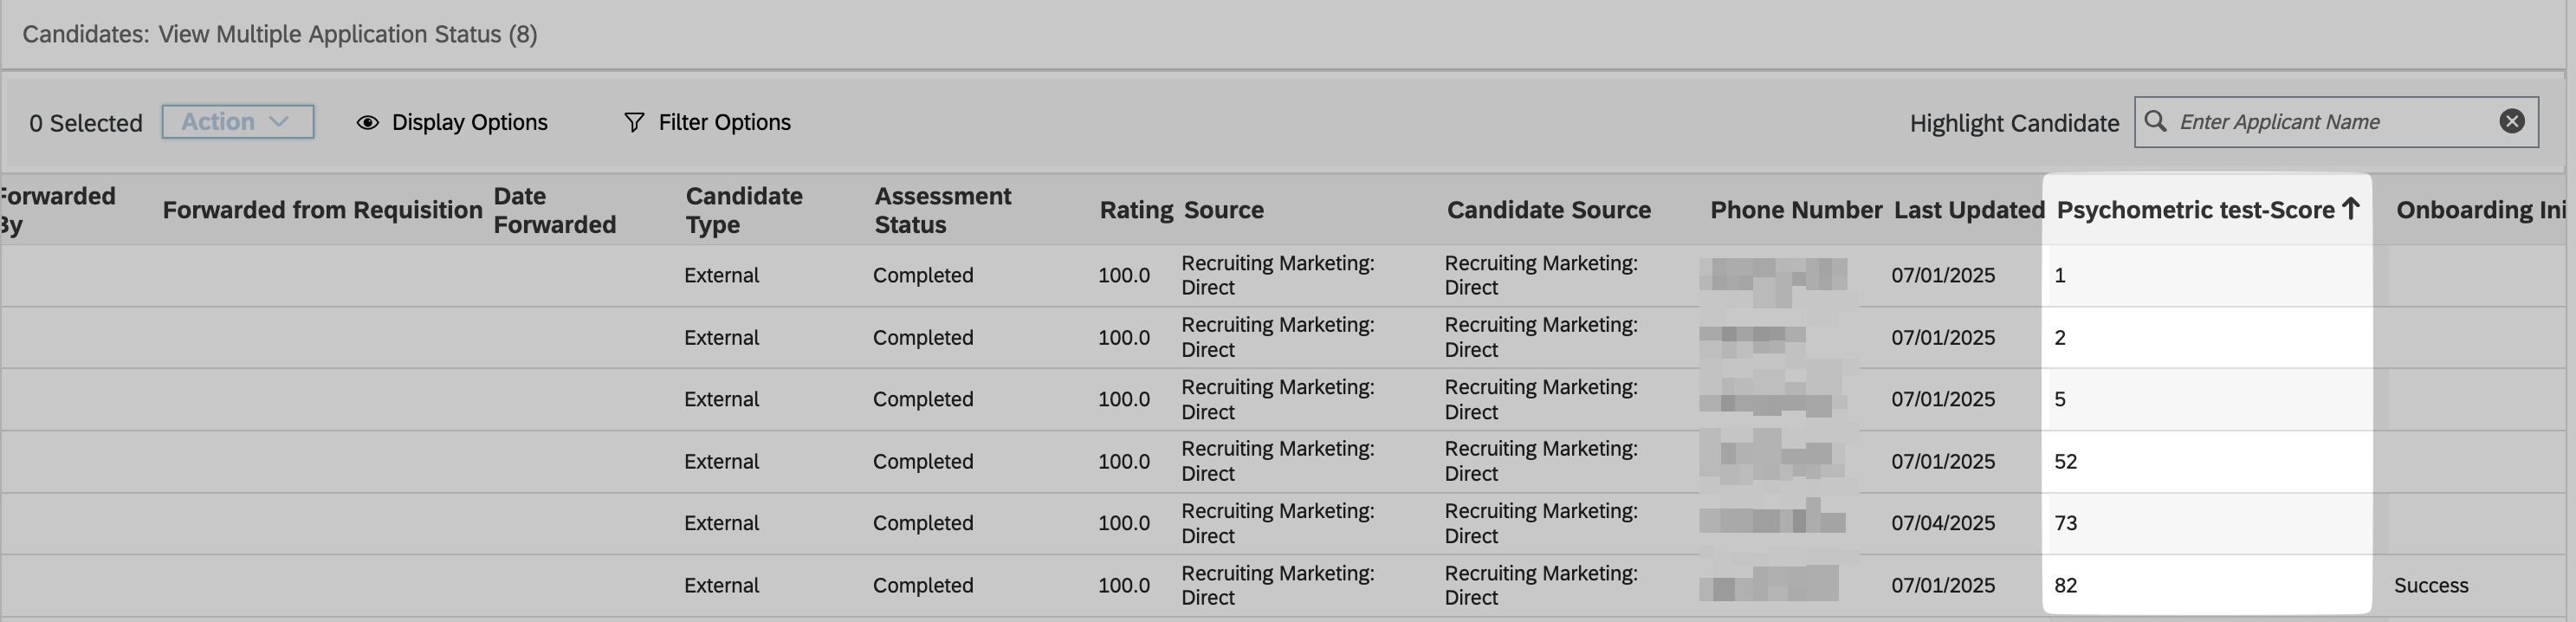This screenshot has width=2576, height=622.
Task: Sort by Candidate Source column header
Action: [1548, 210]
